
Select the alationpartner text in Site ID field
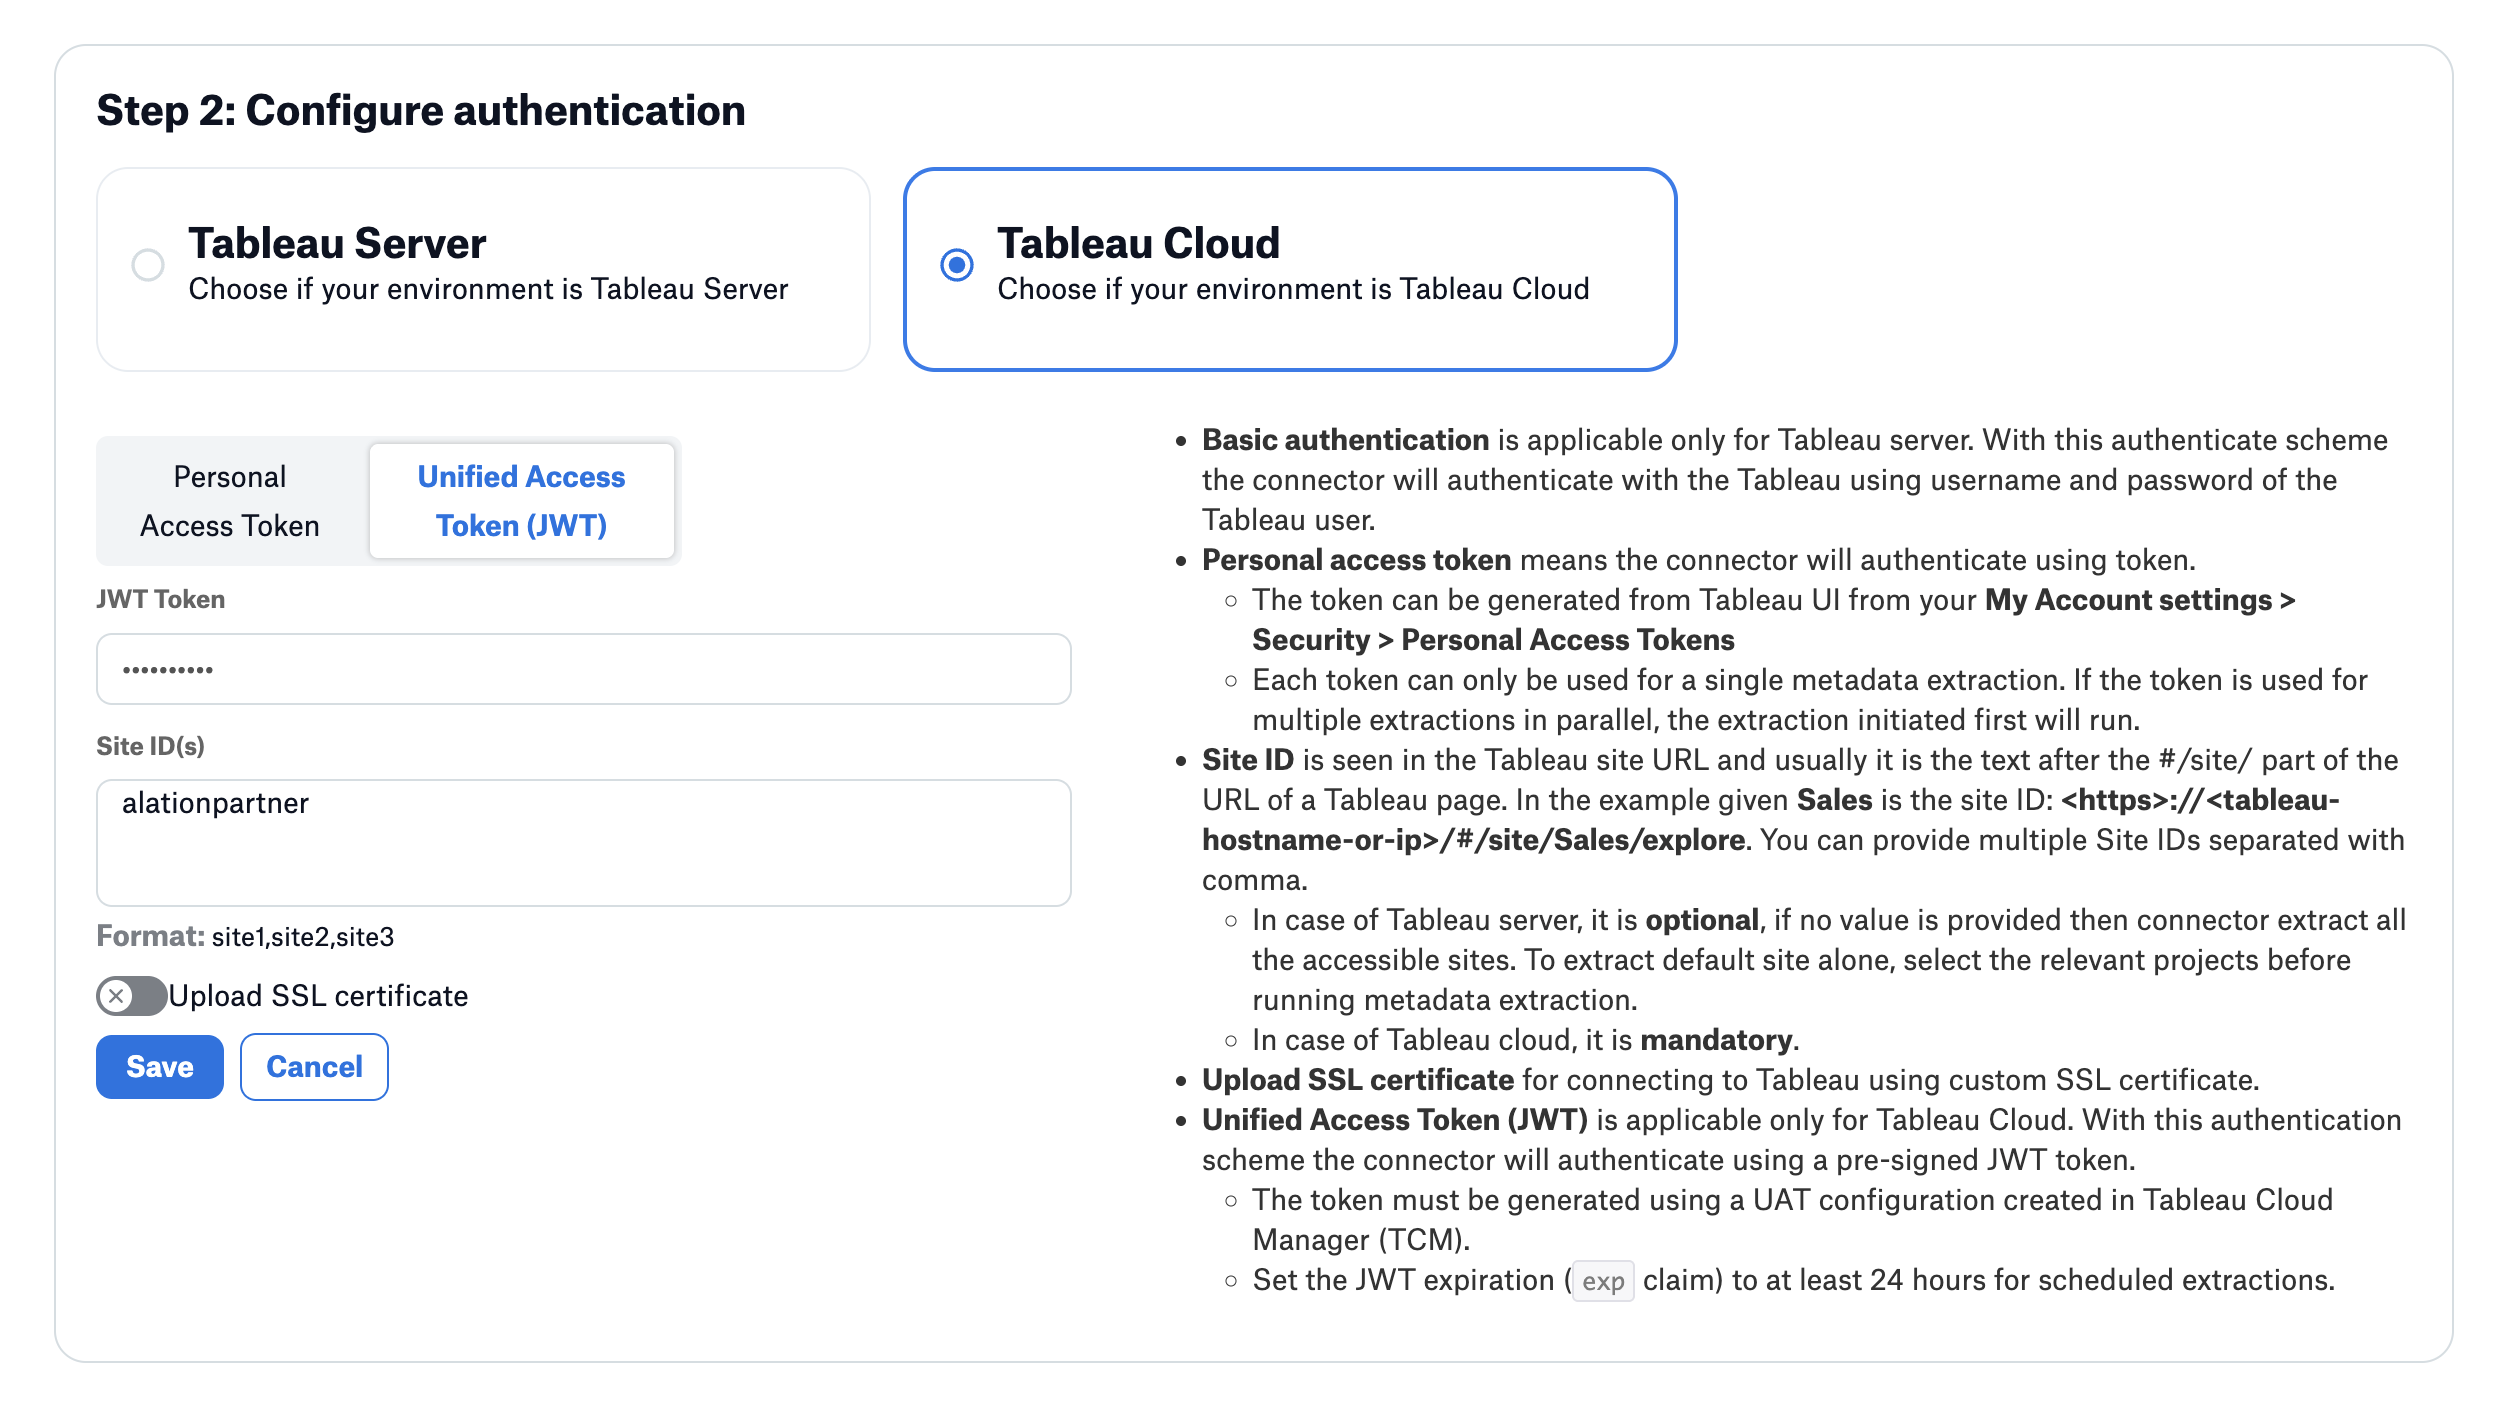[x=216, y=802]
